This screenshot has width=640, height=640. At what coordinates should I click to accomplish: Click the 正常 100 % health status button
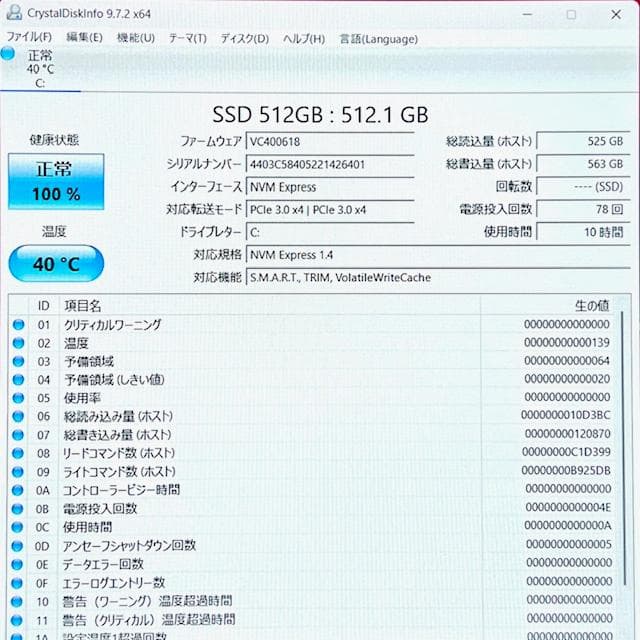(x=56, y=182)
